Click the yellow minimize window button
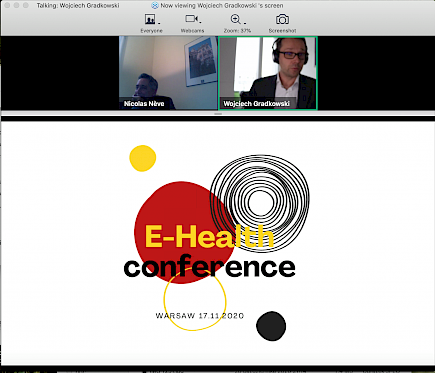 [x=17, y=5]
